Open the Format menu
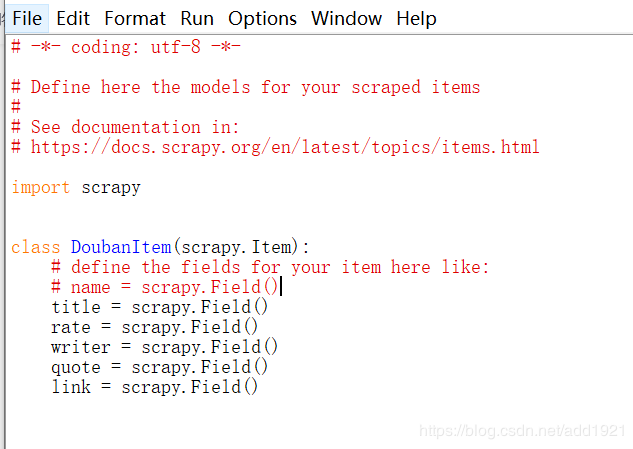 (x=135, y=19)
